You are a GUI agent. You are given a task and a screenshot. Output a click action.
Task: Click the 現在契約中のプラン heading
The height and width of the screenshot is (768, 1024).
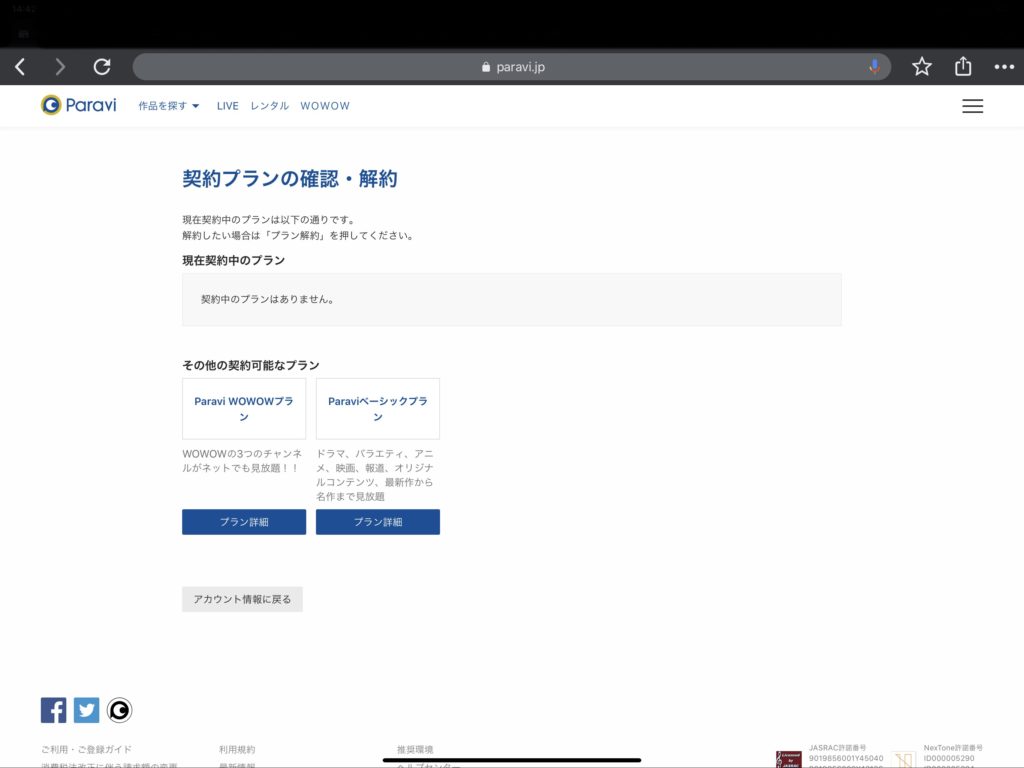(x=233, y=260)
